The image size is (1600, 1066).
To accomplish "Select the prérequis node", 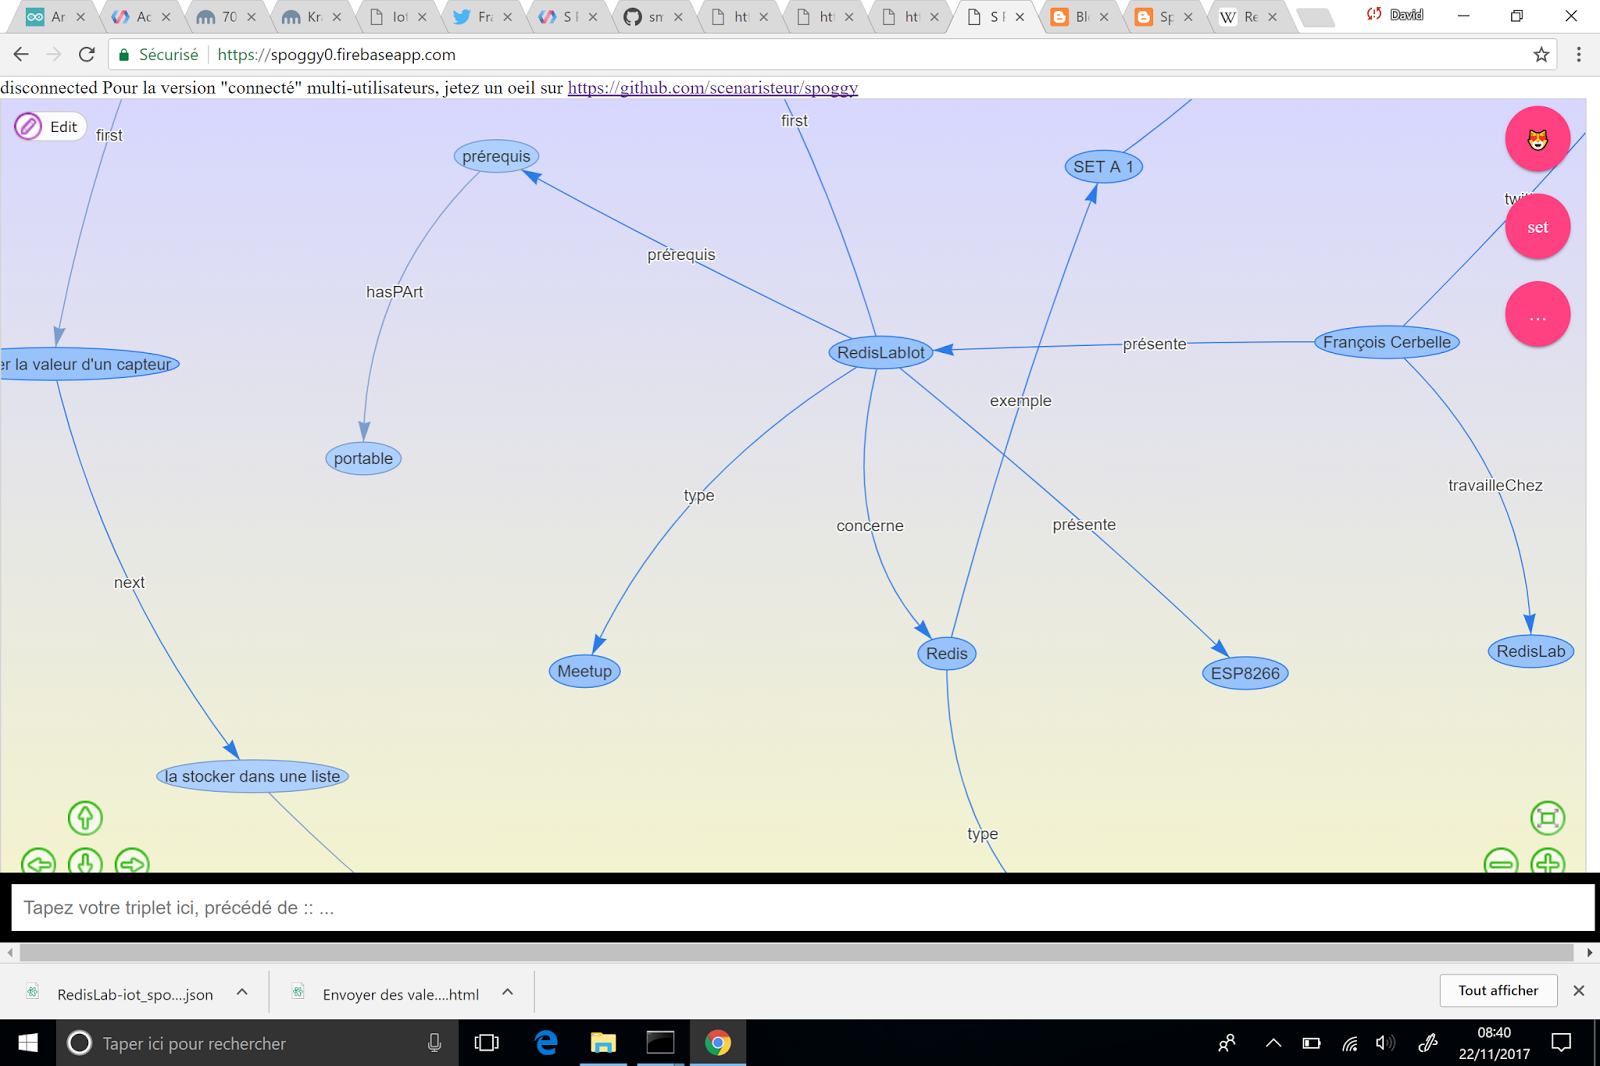I will click(x=496, y=156).
